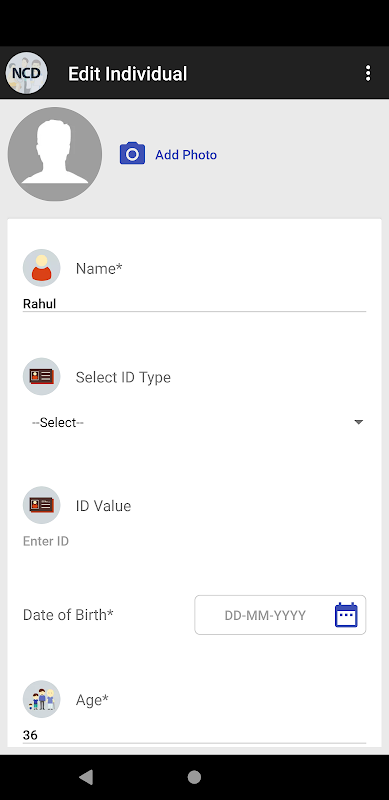
Task: Click the Edit Individual title
Action: (128, 74)
